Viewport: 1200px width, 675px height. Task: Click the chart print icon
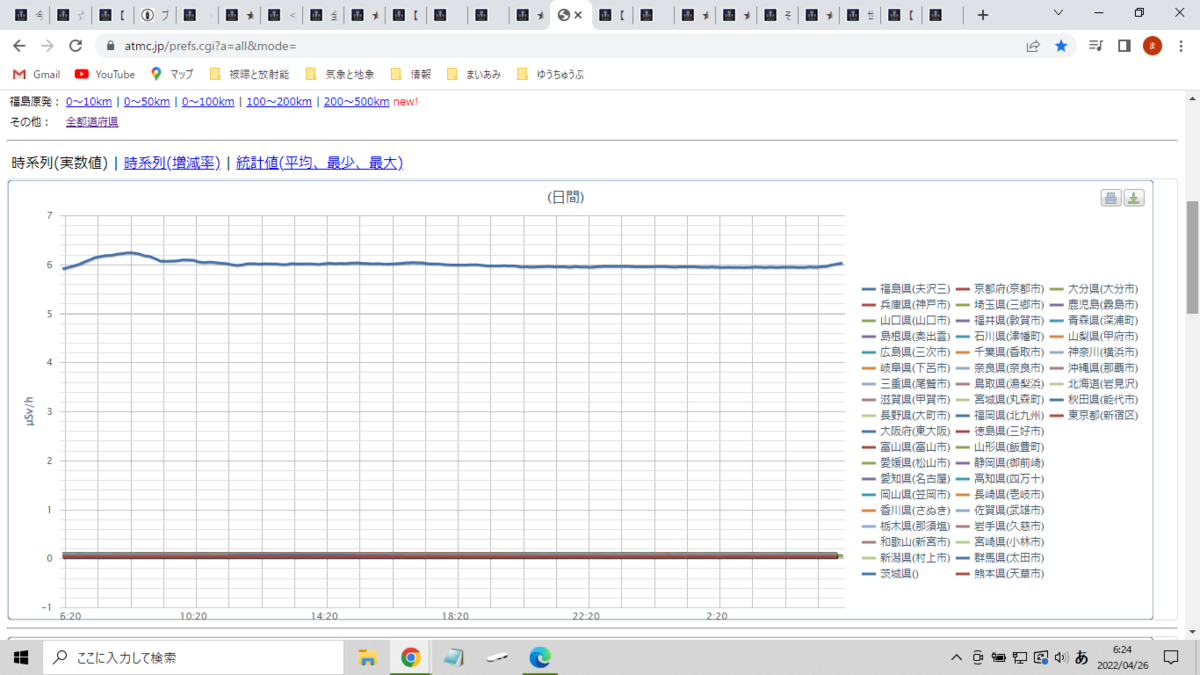click(x=1111, y=198)
